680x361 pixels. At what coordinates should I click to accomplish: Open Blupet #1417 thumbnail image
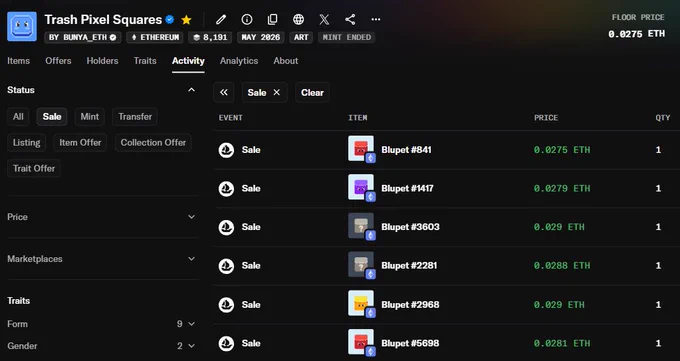tap(361, 187)
